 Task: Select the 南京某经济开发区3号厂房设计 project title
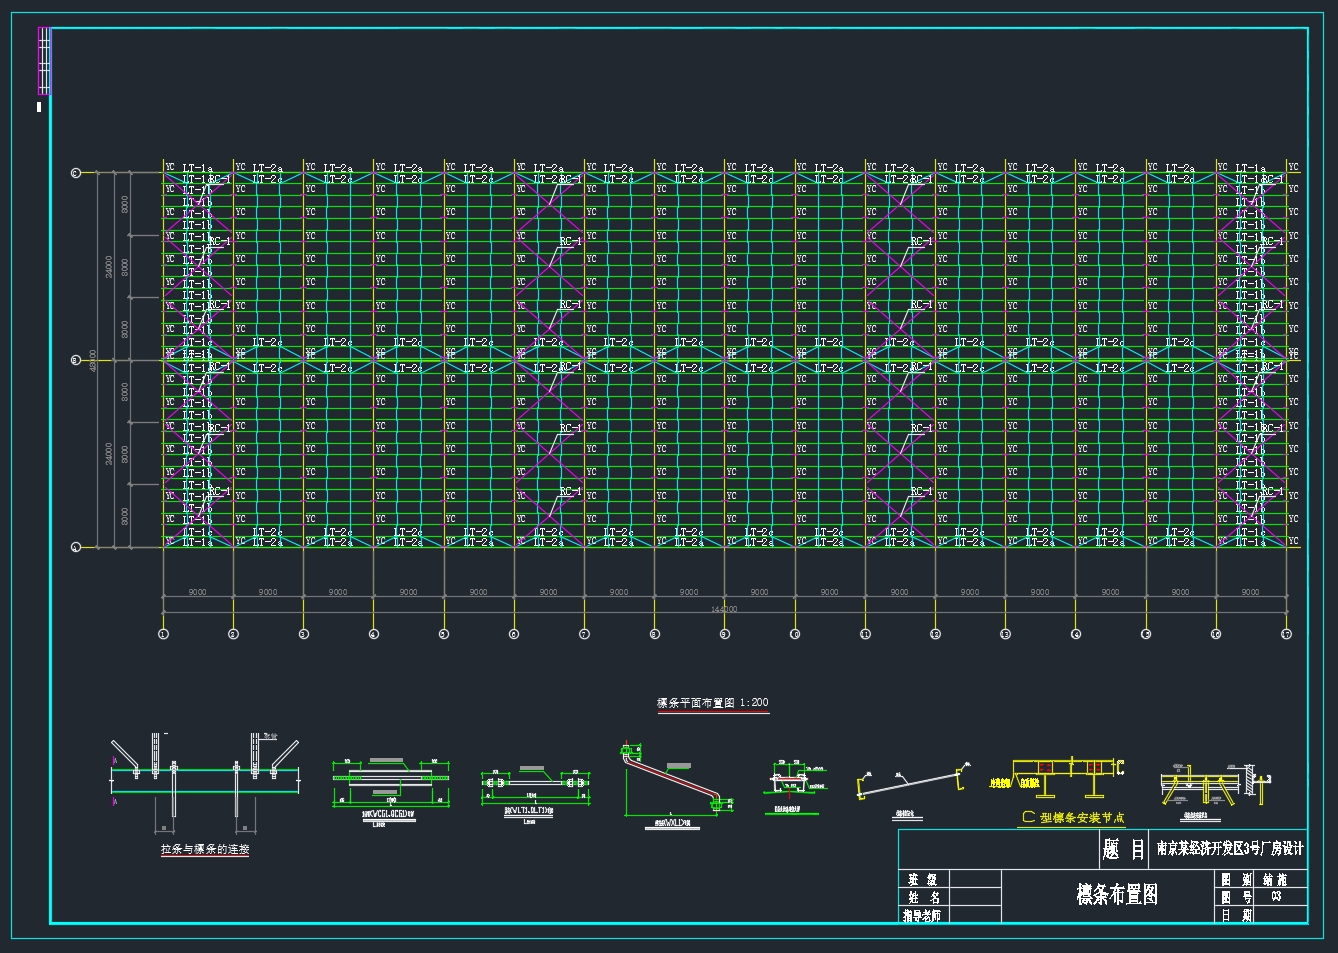(1230, 849)
